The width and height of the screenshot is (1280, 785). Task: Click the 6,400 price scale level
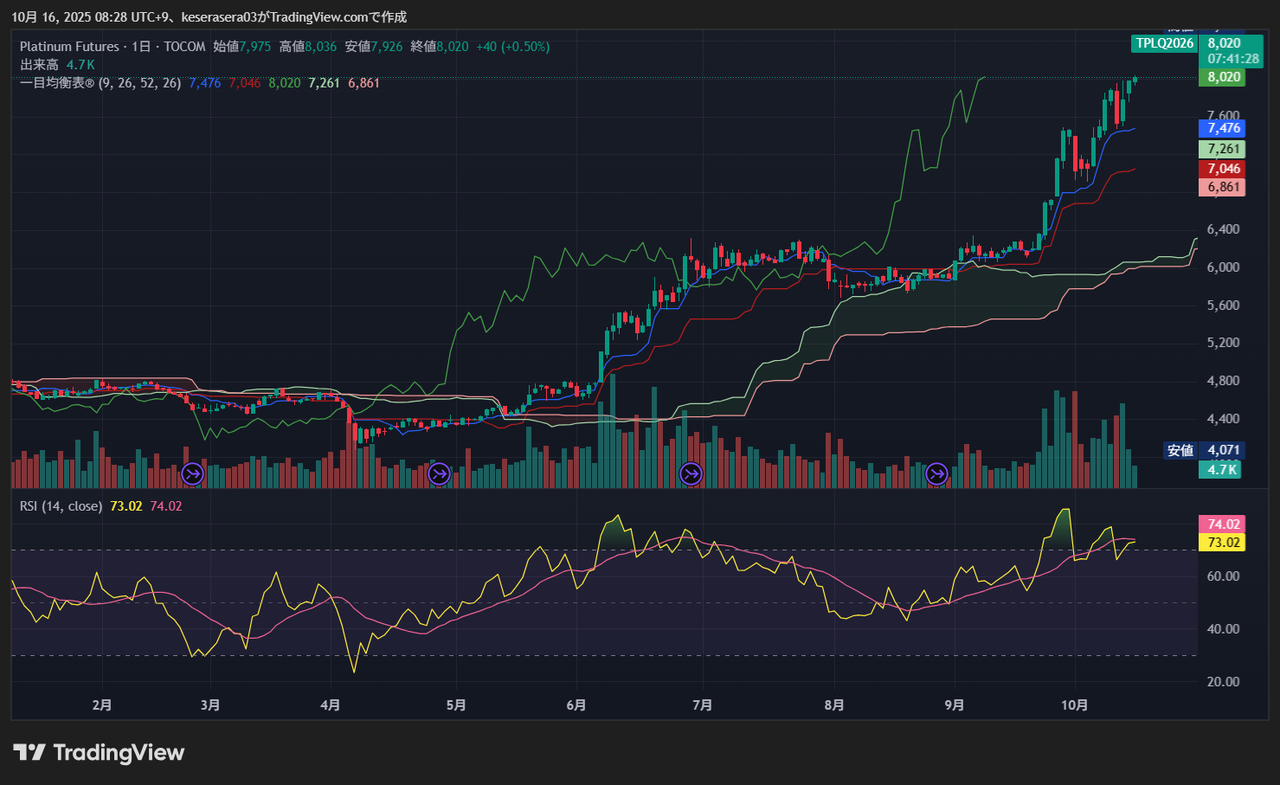(1223, 229)
